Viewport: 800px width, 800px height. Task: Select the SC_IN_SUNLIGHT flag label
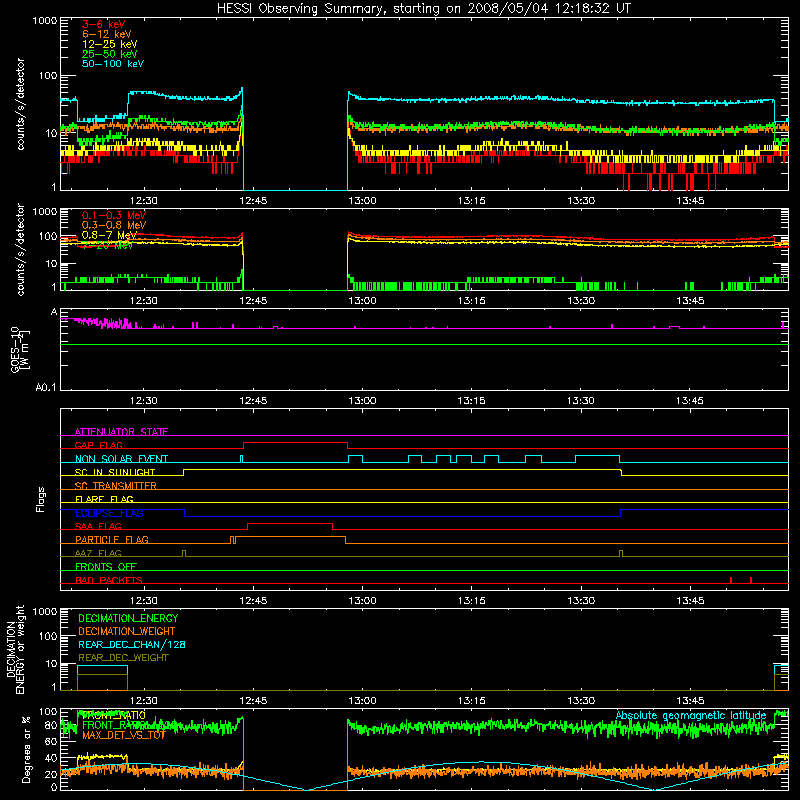click(115, 472)
